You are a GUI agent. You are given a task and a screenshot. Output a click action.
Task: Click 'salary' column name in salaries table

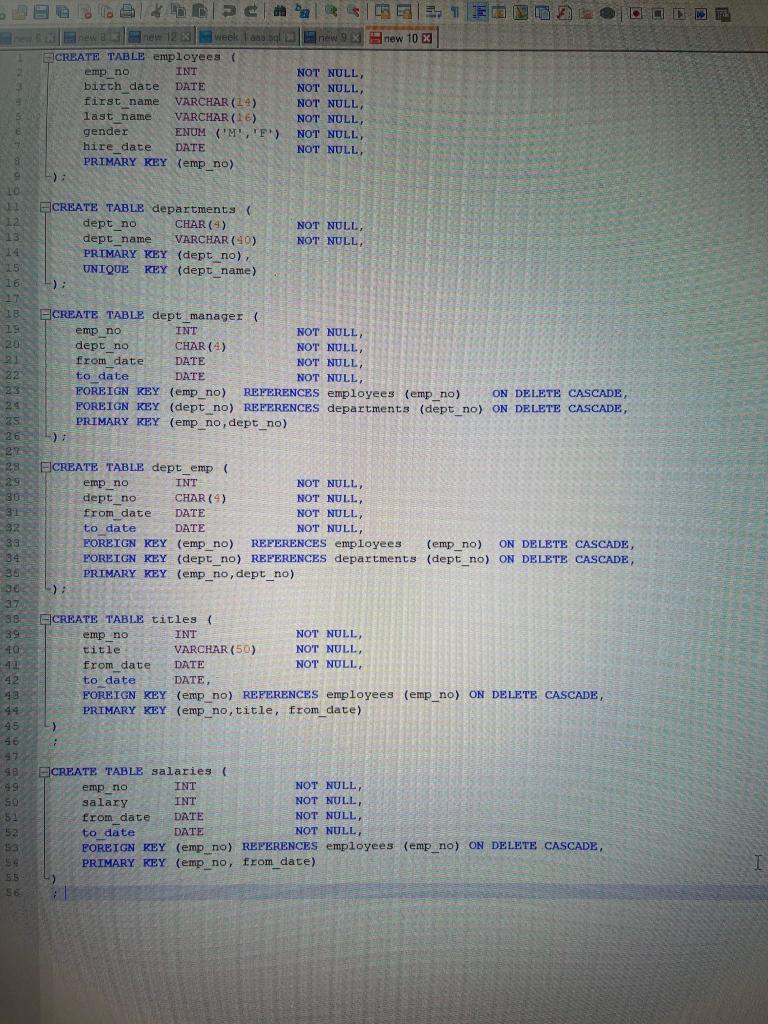point(104,803)
